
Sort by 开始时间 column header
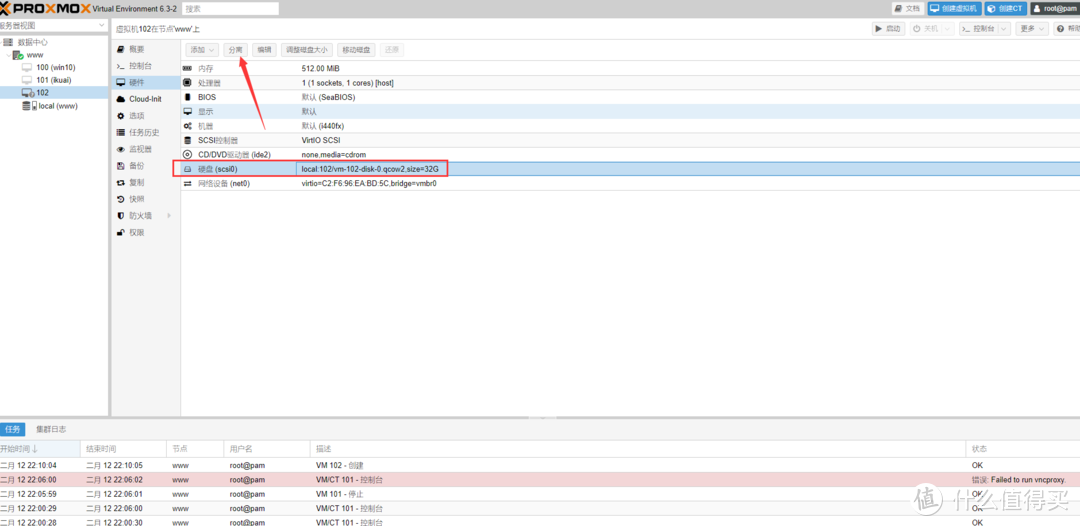[20, 449]
